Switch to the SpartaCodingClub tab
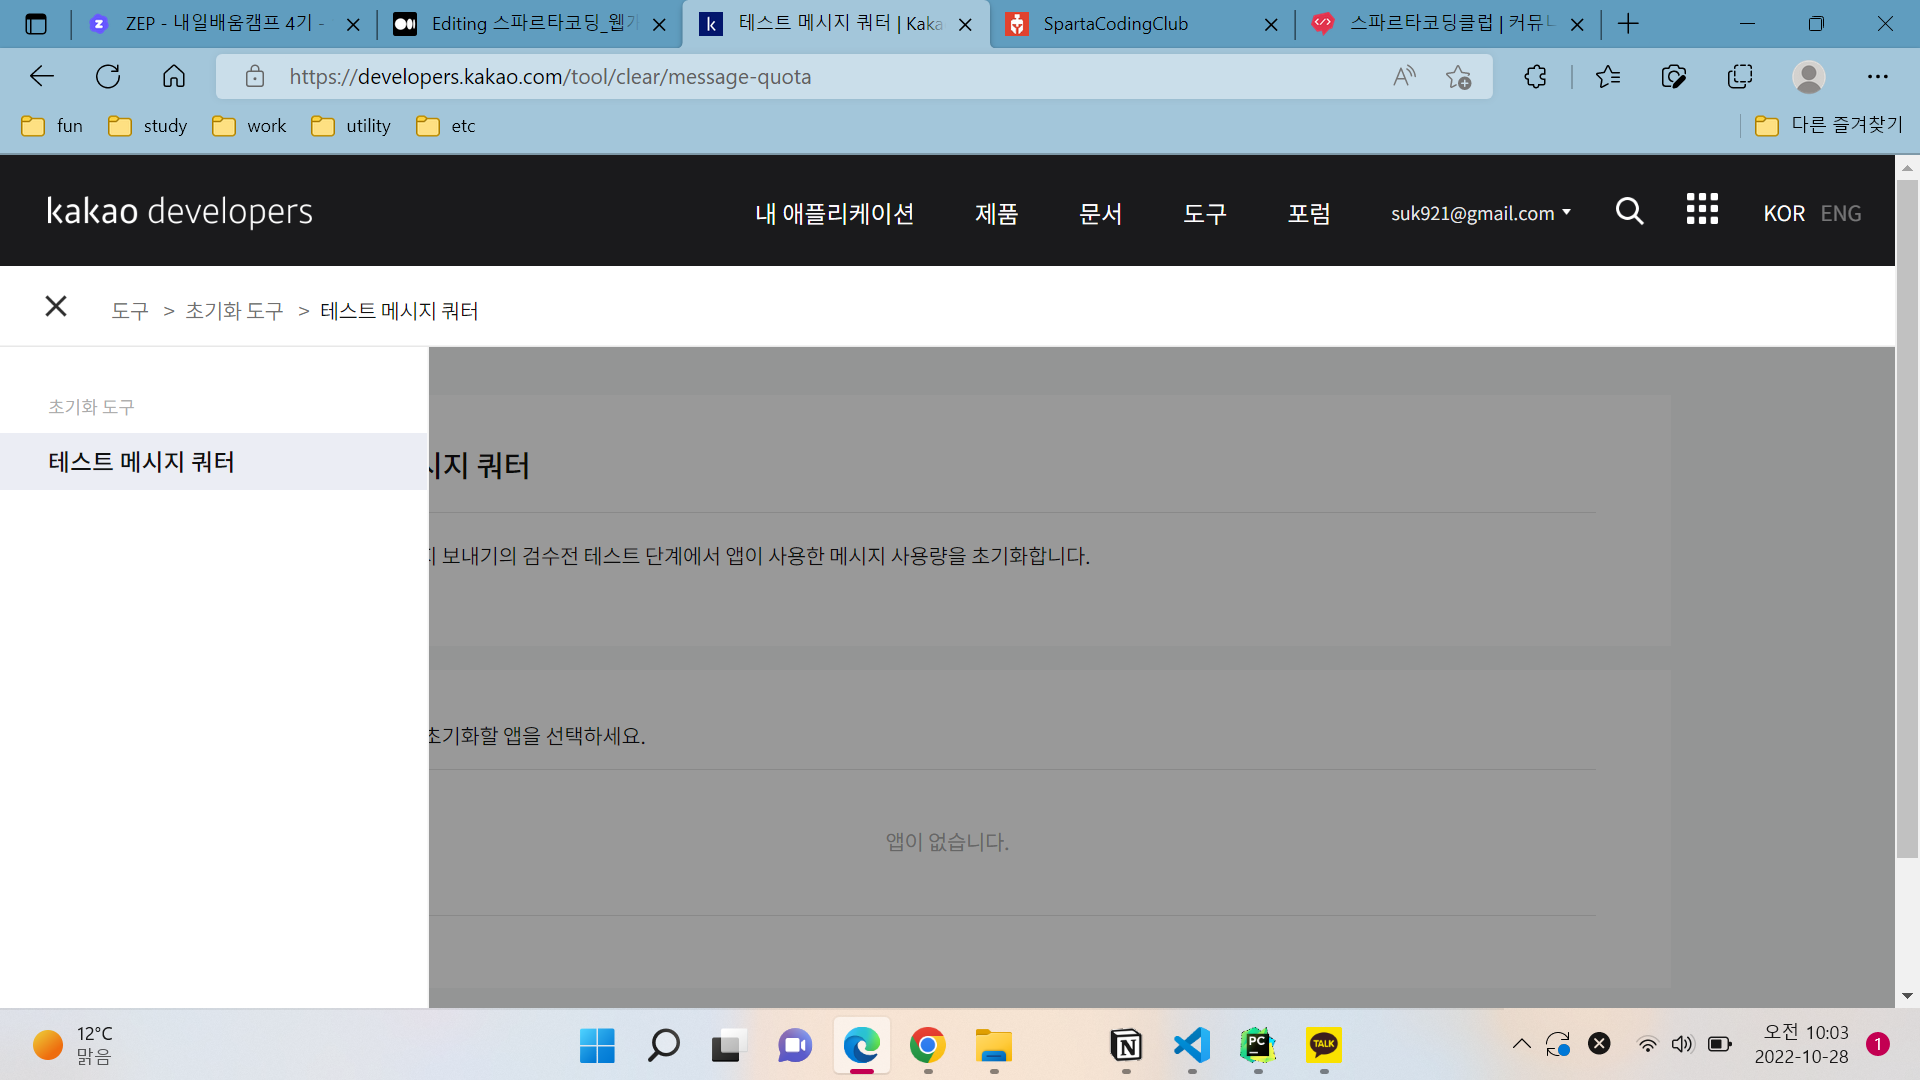Viewport: 1920px width, 1080px height. click(1142, 24)
